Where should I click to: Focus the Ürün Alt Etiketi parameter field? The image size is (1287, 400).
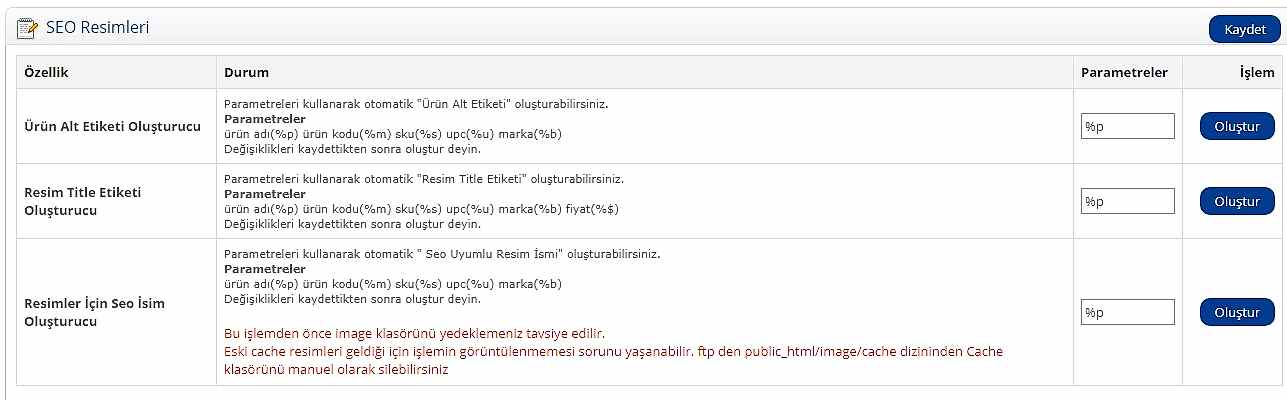1127,126
